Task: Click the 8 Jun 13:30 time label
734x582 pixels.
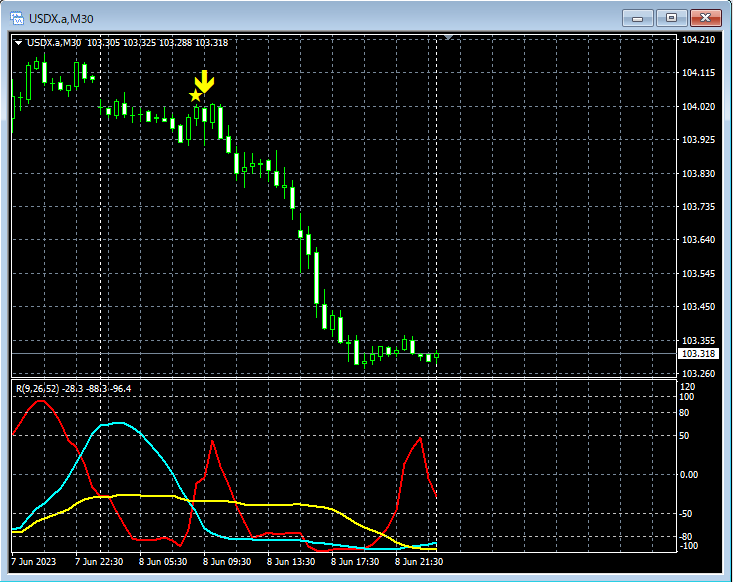Action: [291, 561]
